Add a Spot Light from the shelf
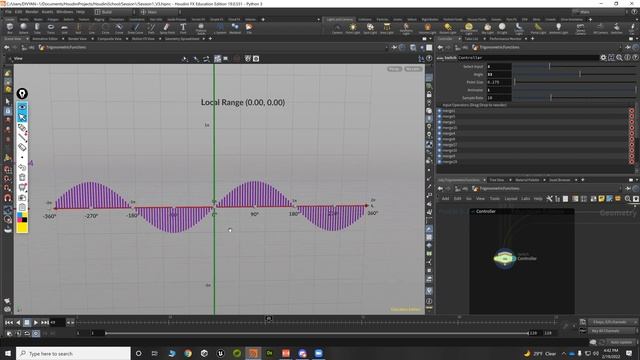 pyautogui.click(x=370, y=28)
